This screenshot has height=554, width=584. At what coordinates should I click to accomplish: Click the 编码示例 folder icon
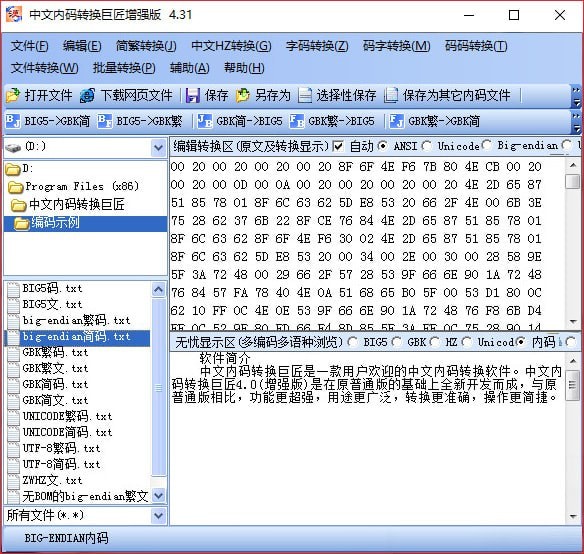[22, 223]
